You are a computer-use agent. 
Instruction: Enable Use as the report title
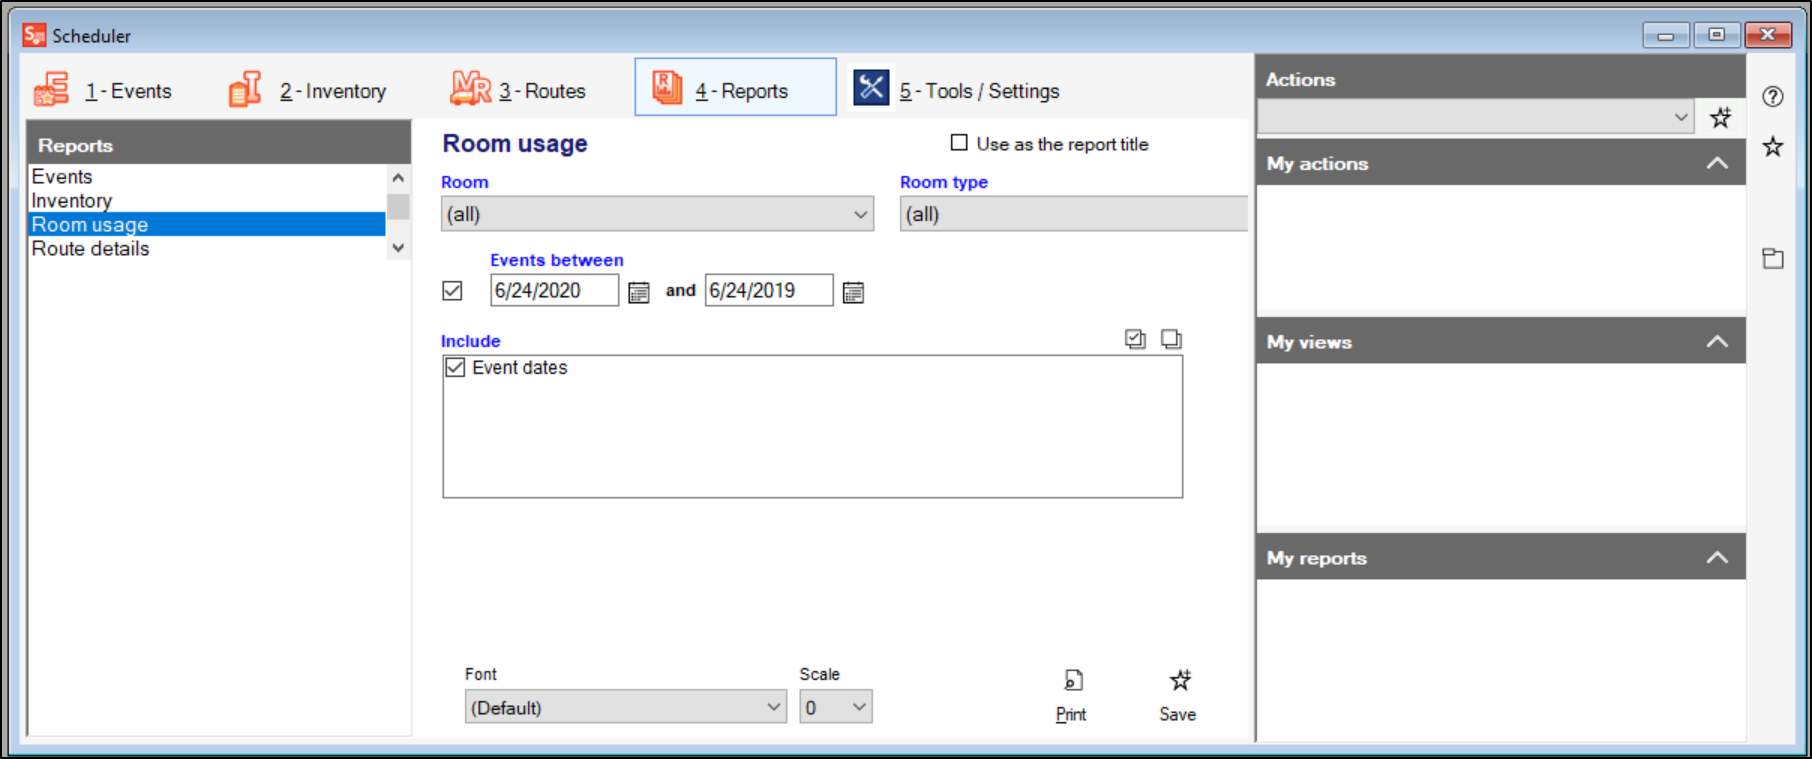pyautogui.click(x=959, y=143)
